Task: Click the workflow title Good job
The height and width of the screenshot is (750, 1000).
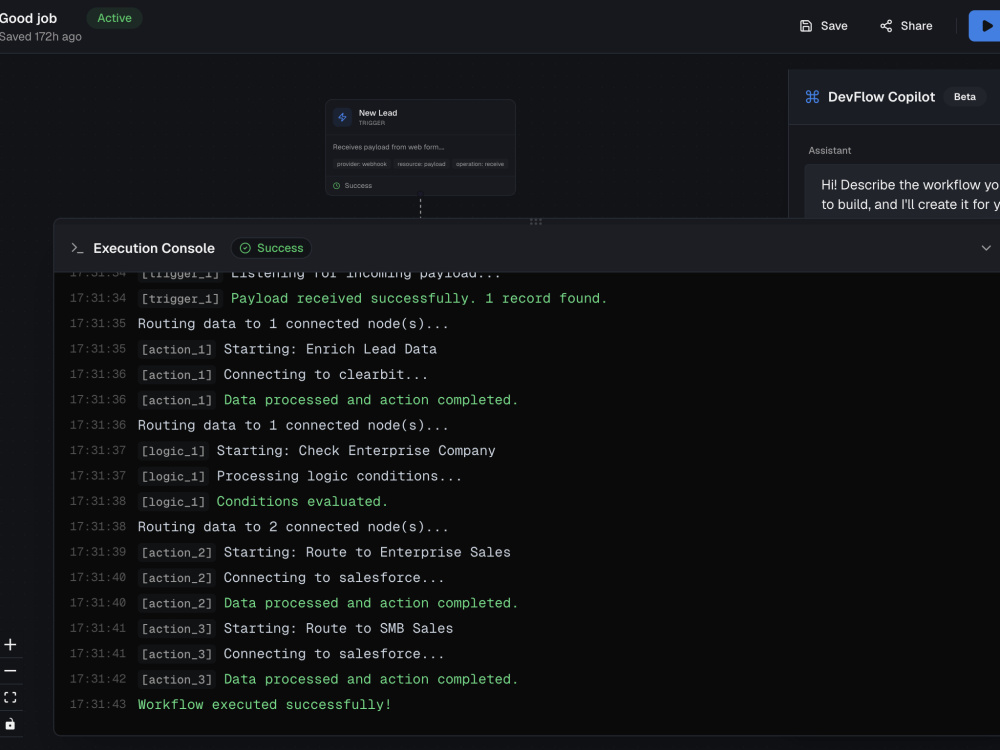Action: pyautogui.click(x=28, y=18)
